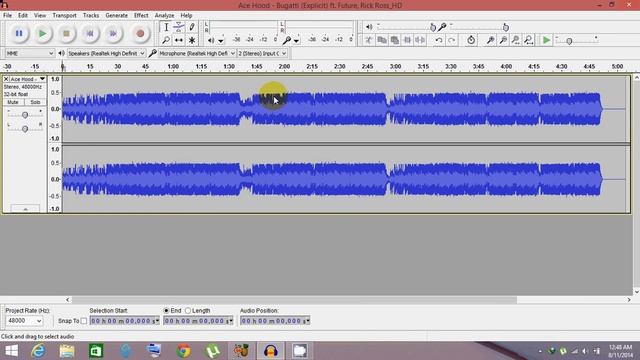Open the Effect menu
The height and width of the screenshot is (360, 640).
(x=141, y=16)
